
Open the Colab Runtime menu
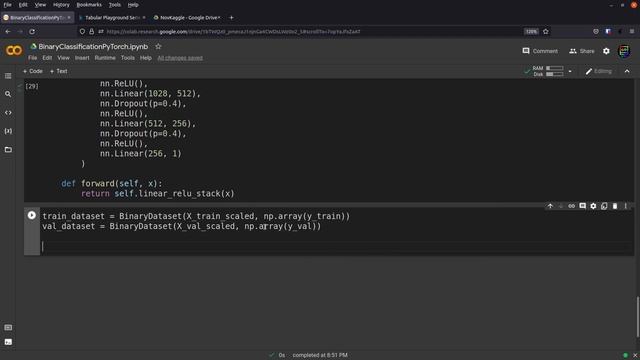coord(105,58)
